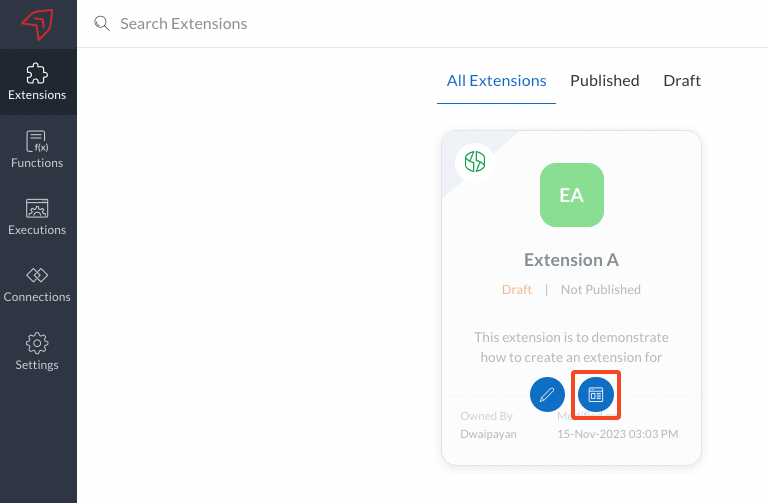The width and height of the screenshot is (768, 503).
Task: Click the green EA extension avatar
Action: pyautogui.click(x=571, y=195)
